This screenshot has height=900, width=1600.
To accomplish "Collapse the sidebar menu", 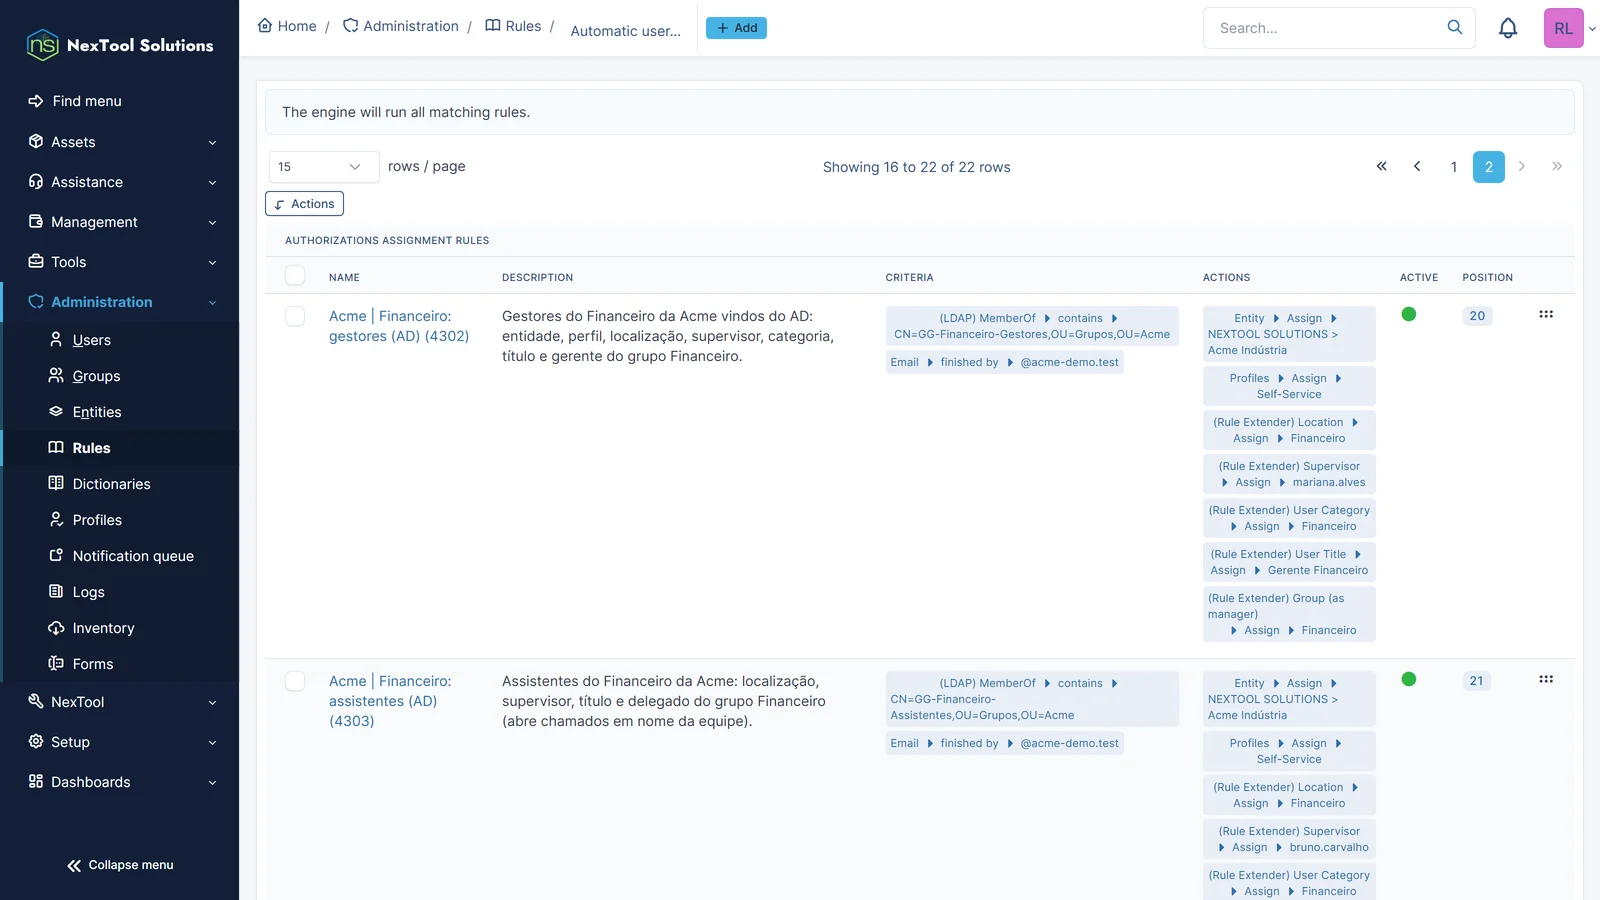I will [120, 865].
